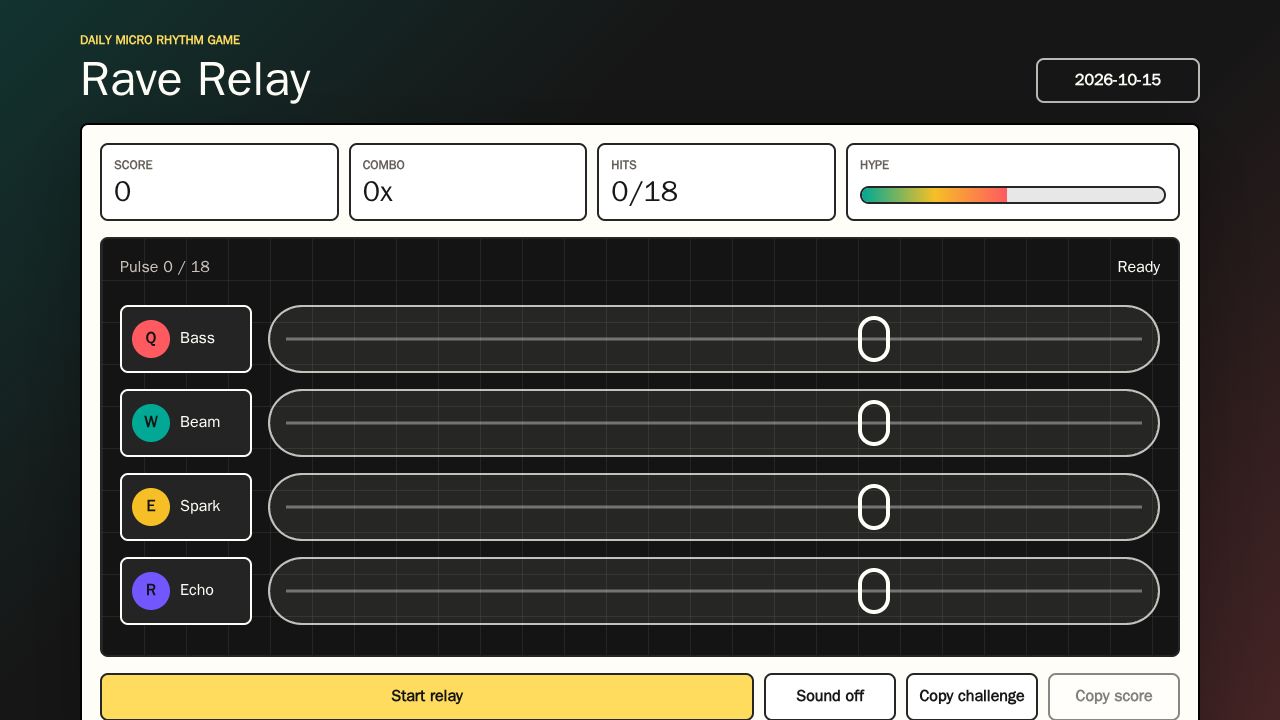The height and width of the screenshot is (720, 1280).
Task: Click the Hits counter 0/18
Action: click(716, 182)
